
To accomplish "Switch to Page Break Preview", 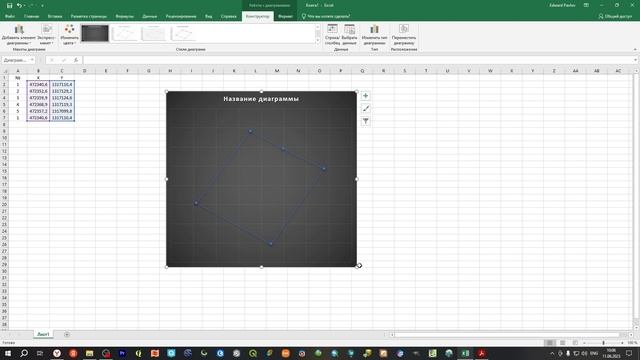I will click(575, 343).
